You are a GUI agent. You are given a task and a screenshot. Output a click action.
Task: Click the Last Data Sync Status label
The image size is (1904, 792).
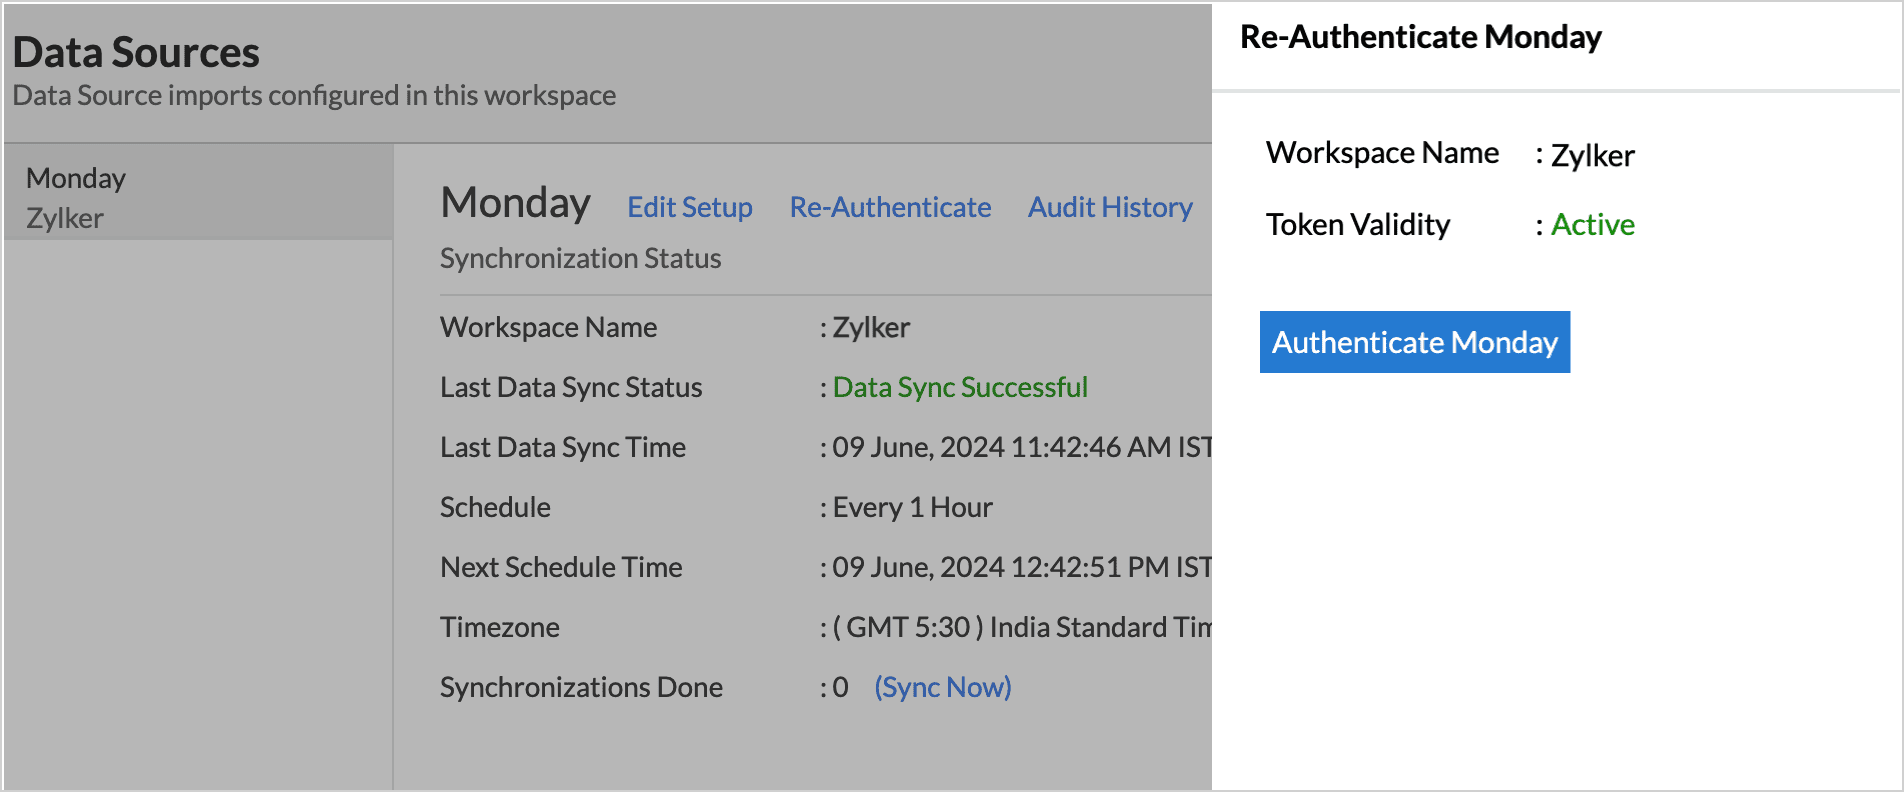(571, 387)
